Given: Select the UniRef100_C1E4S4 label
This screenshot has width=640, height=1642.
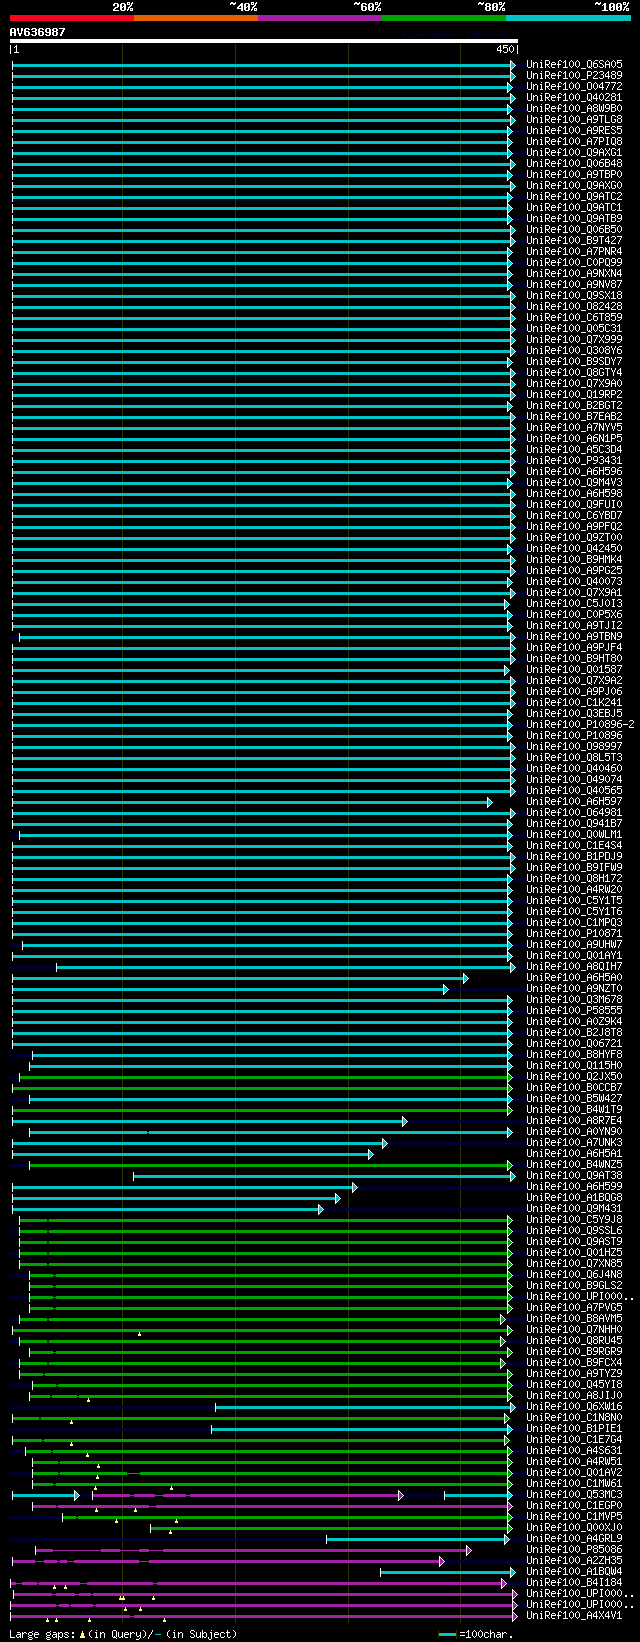Looking at the screenshot, I should pyautogui.click(x=574, y=845).
